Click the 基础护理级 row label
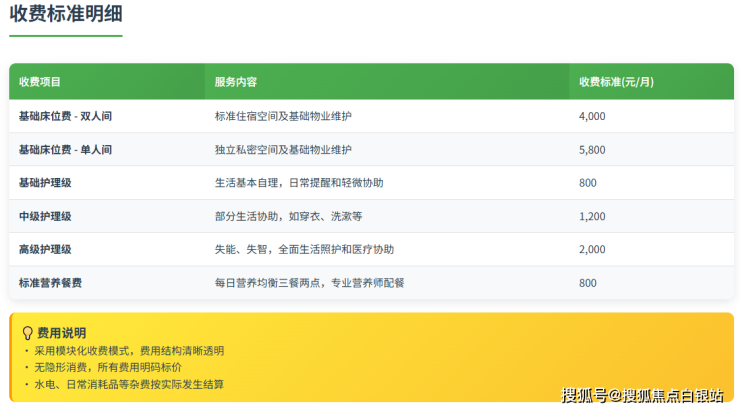This screenshot has height=412, width=740. 45,183
